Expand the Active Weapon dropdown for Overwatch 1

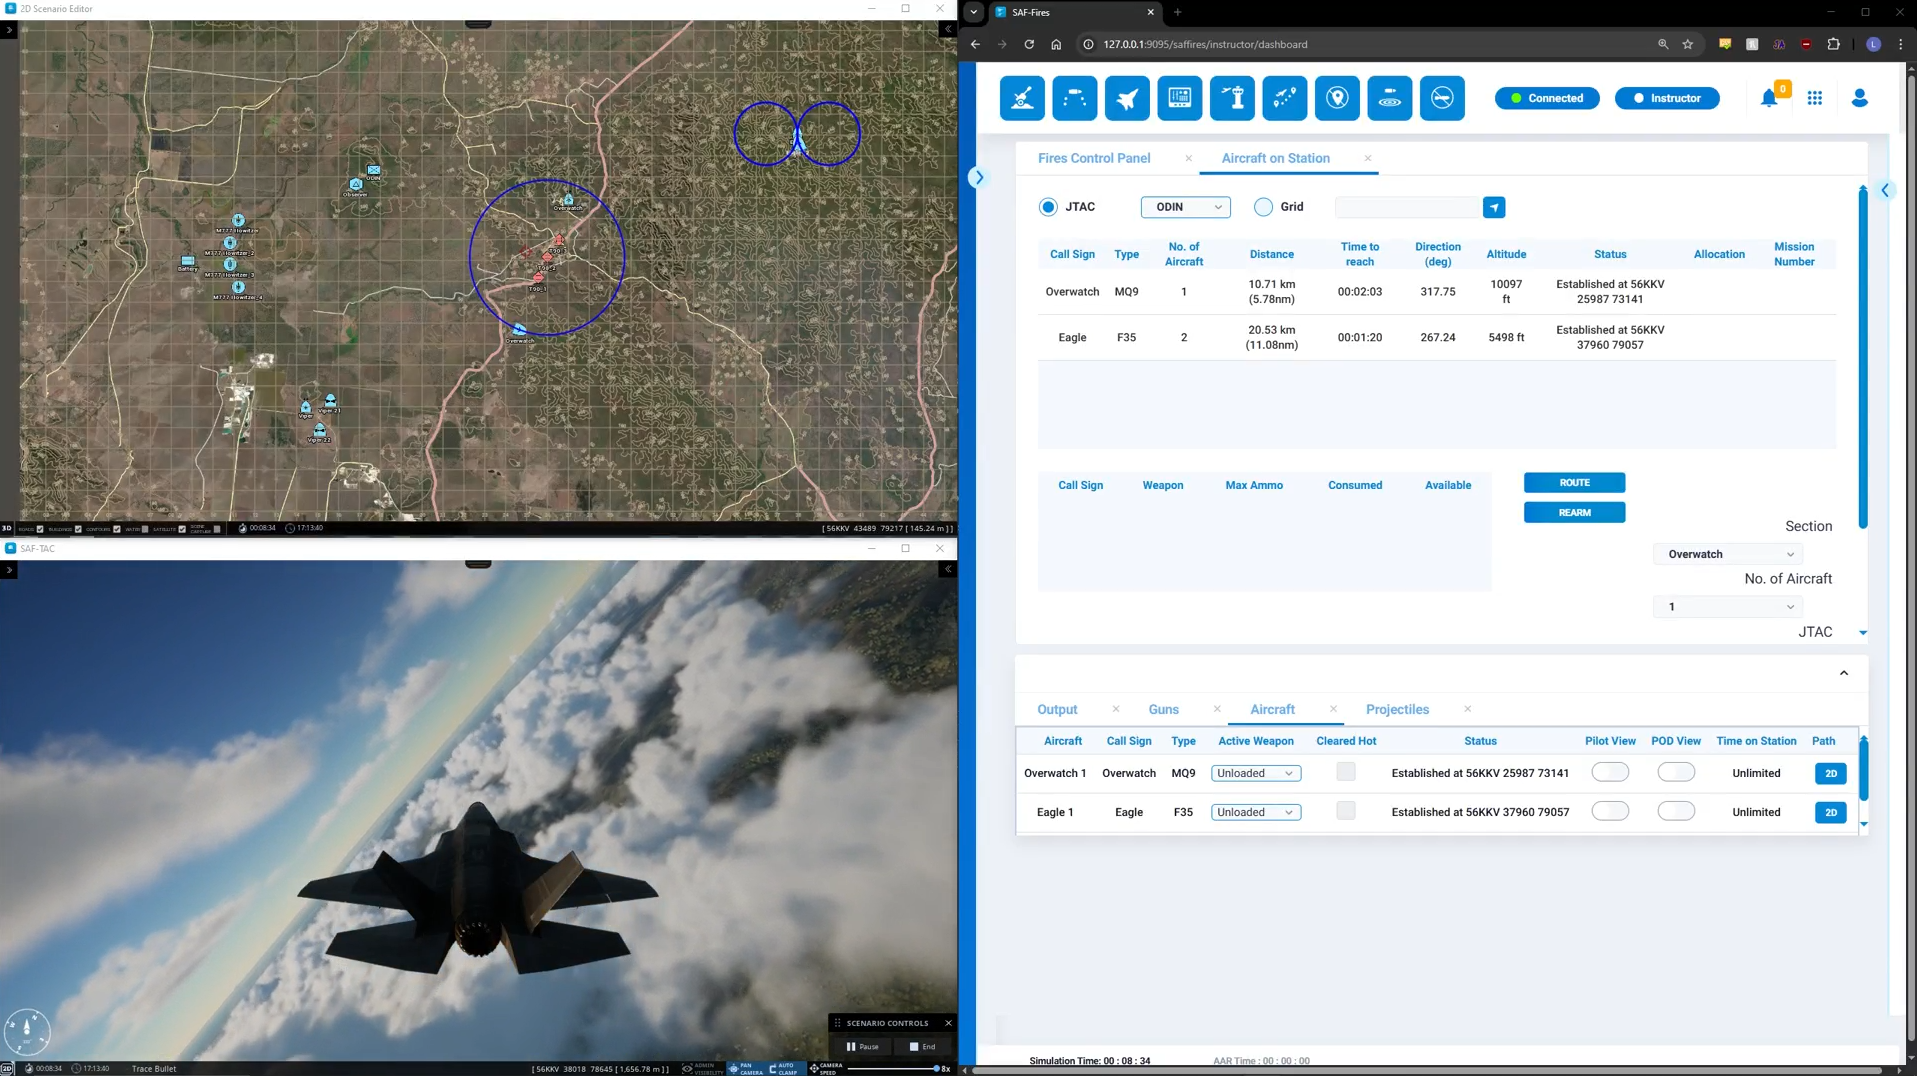(1255, 773)
